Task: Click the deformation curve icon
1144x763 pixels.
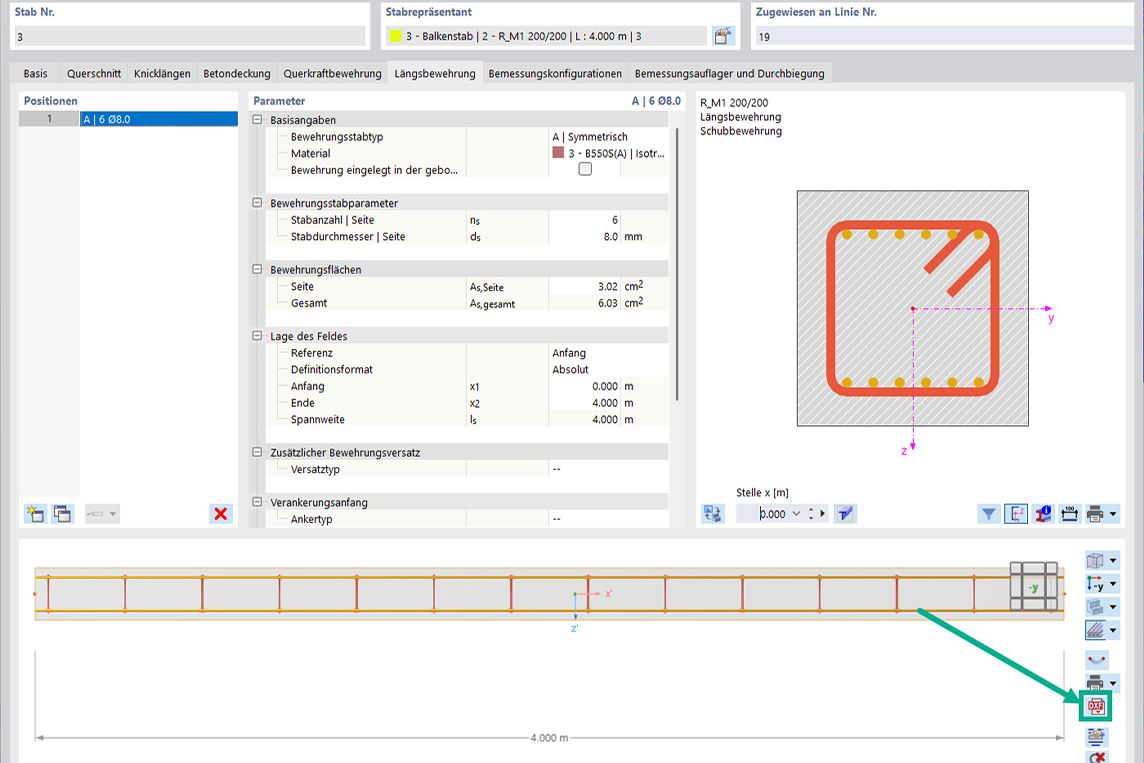Action: coord(1096,660)
